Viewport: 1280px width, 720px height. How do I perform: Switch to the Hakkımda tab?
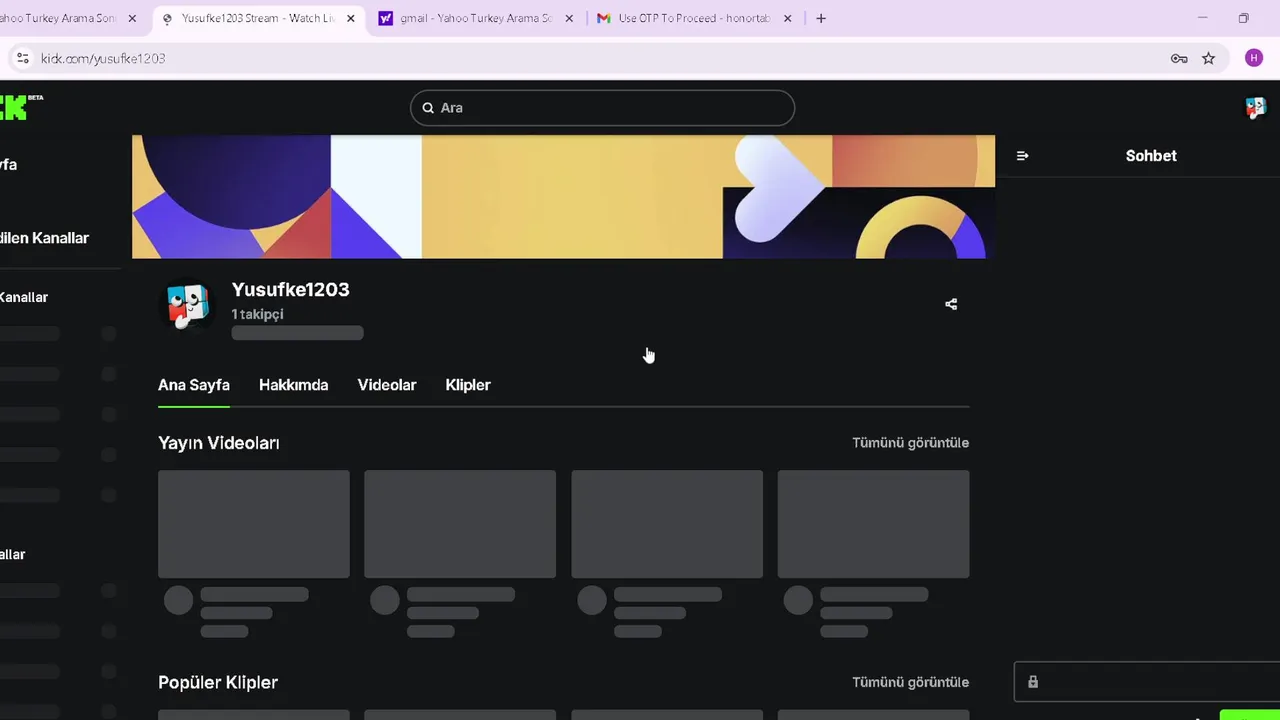(293, 385)
